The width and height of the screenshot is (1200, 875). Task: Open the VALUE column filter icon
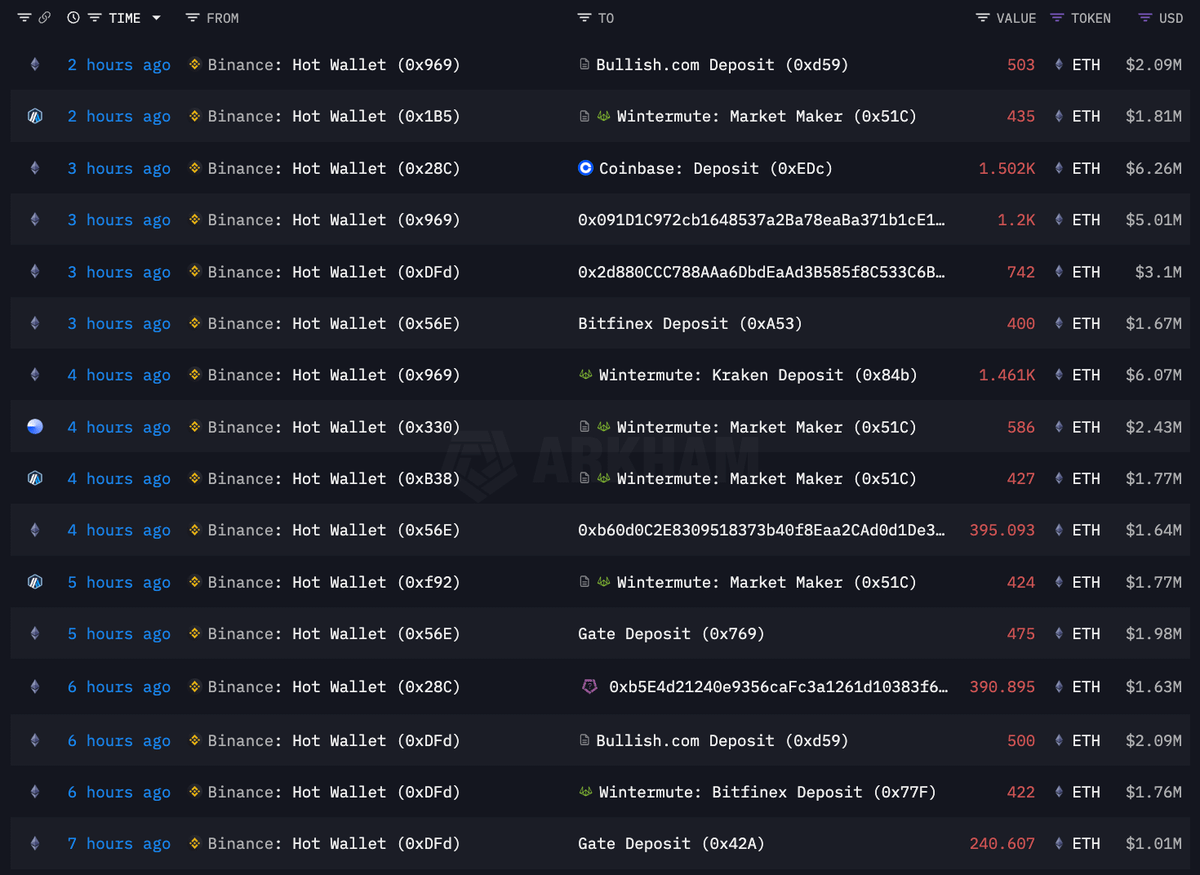coord(983,18)
